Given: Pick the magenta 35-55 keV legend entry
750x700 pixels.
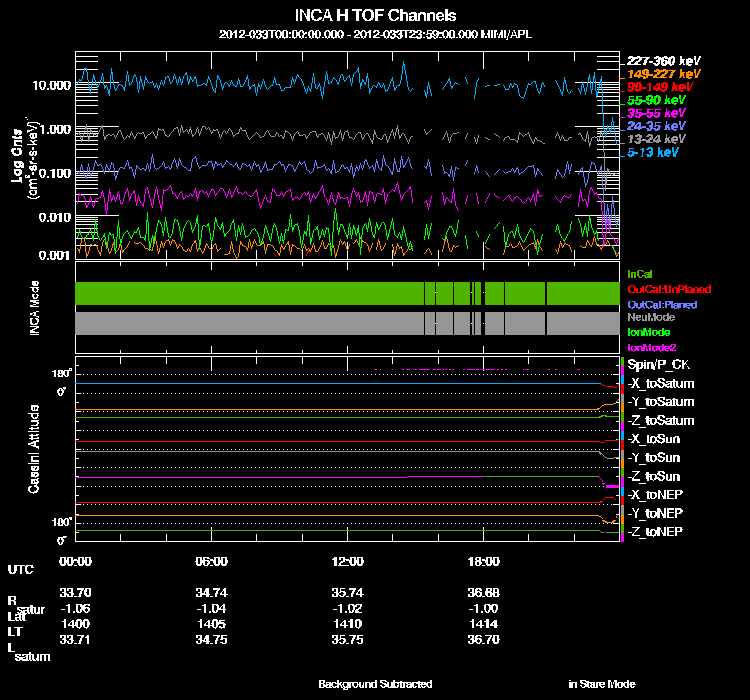Looking at the screenshot, I should (655, 114).
